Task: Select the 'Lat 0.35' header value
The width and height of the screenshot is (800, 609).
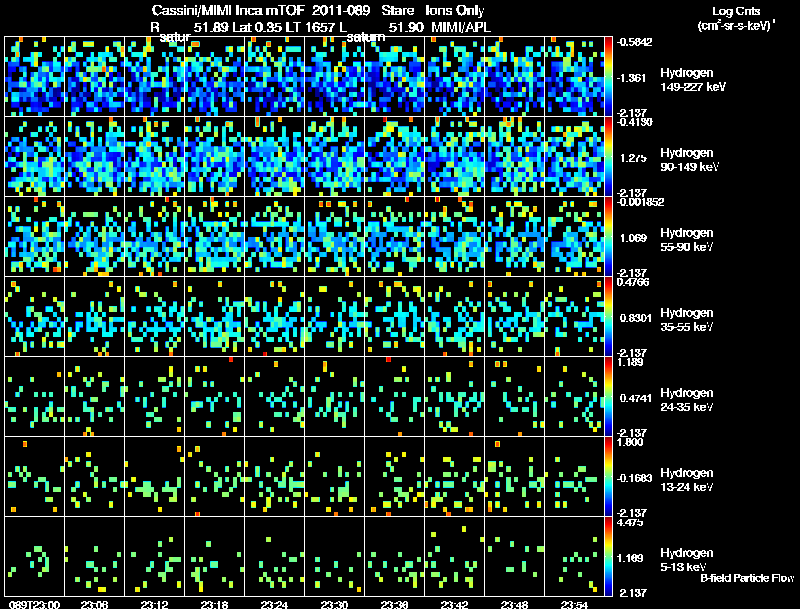Action: coord(257,27)
